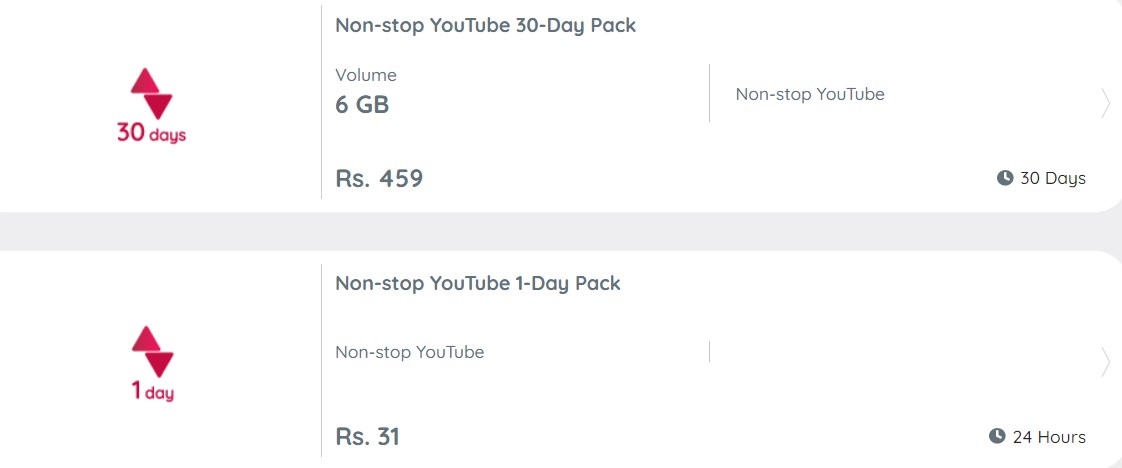Select the Rs. 31 price
Screen dimensions: 1122x468
coord(368,437)
